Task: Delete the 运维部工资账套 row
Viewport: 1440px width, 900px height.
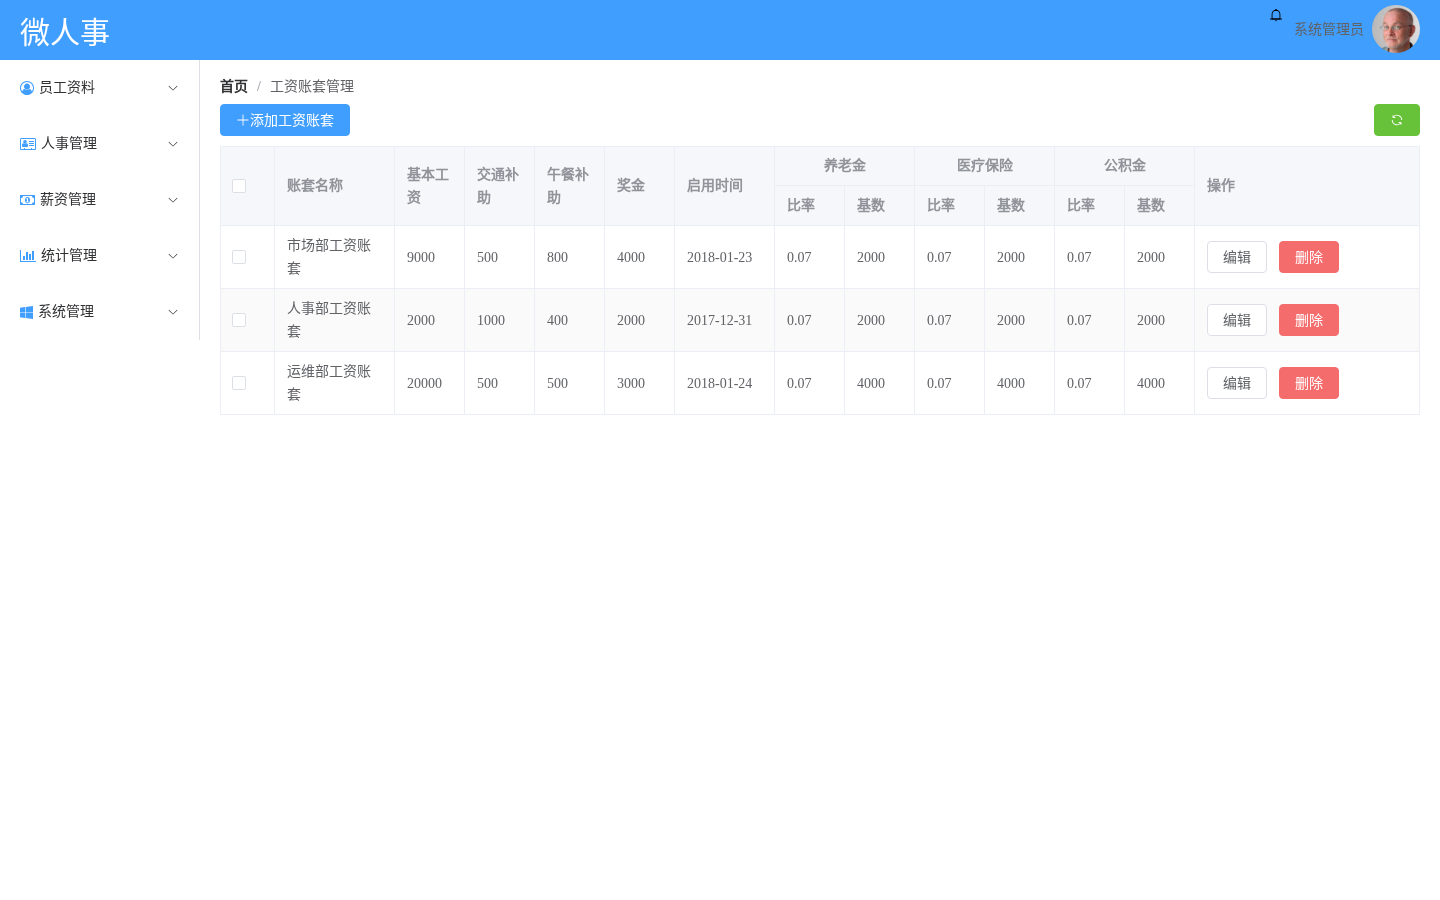Action: (x=1309, y=383)
